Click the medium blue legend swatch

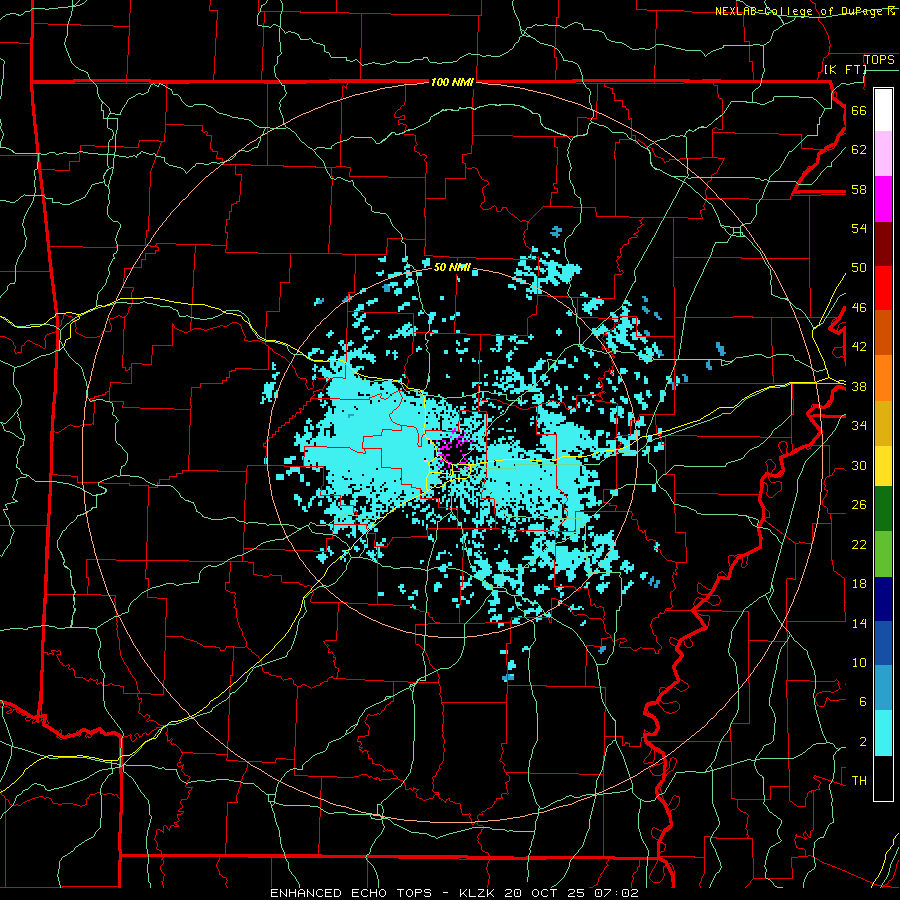(883, 643)
